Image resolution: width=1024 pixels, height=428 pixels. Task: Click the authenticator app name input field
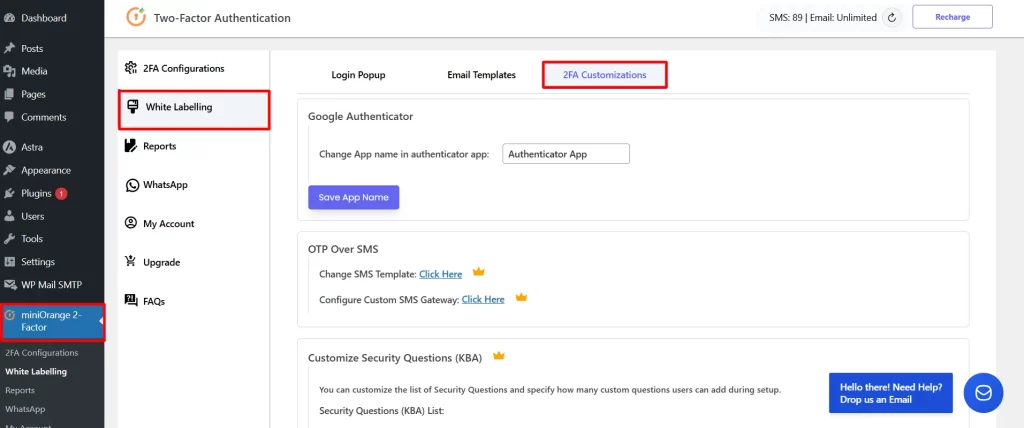pyautogui.click(x=566, y=154)
